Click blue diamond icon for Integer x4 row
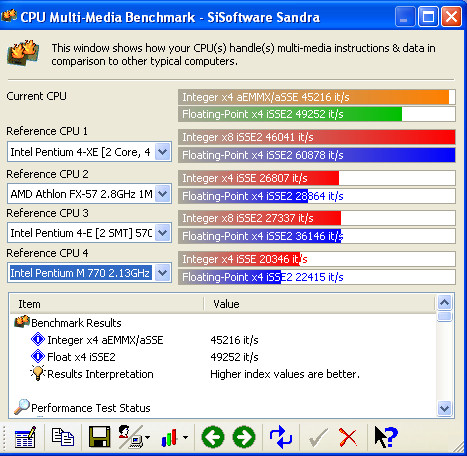The image size is (467, 456). click(38, 339)
